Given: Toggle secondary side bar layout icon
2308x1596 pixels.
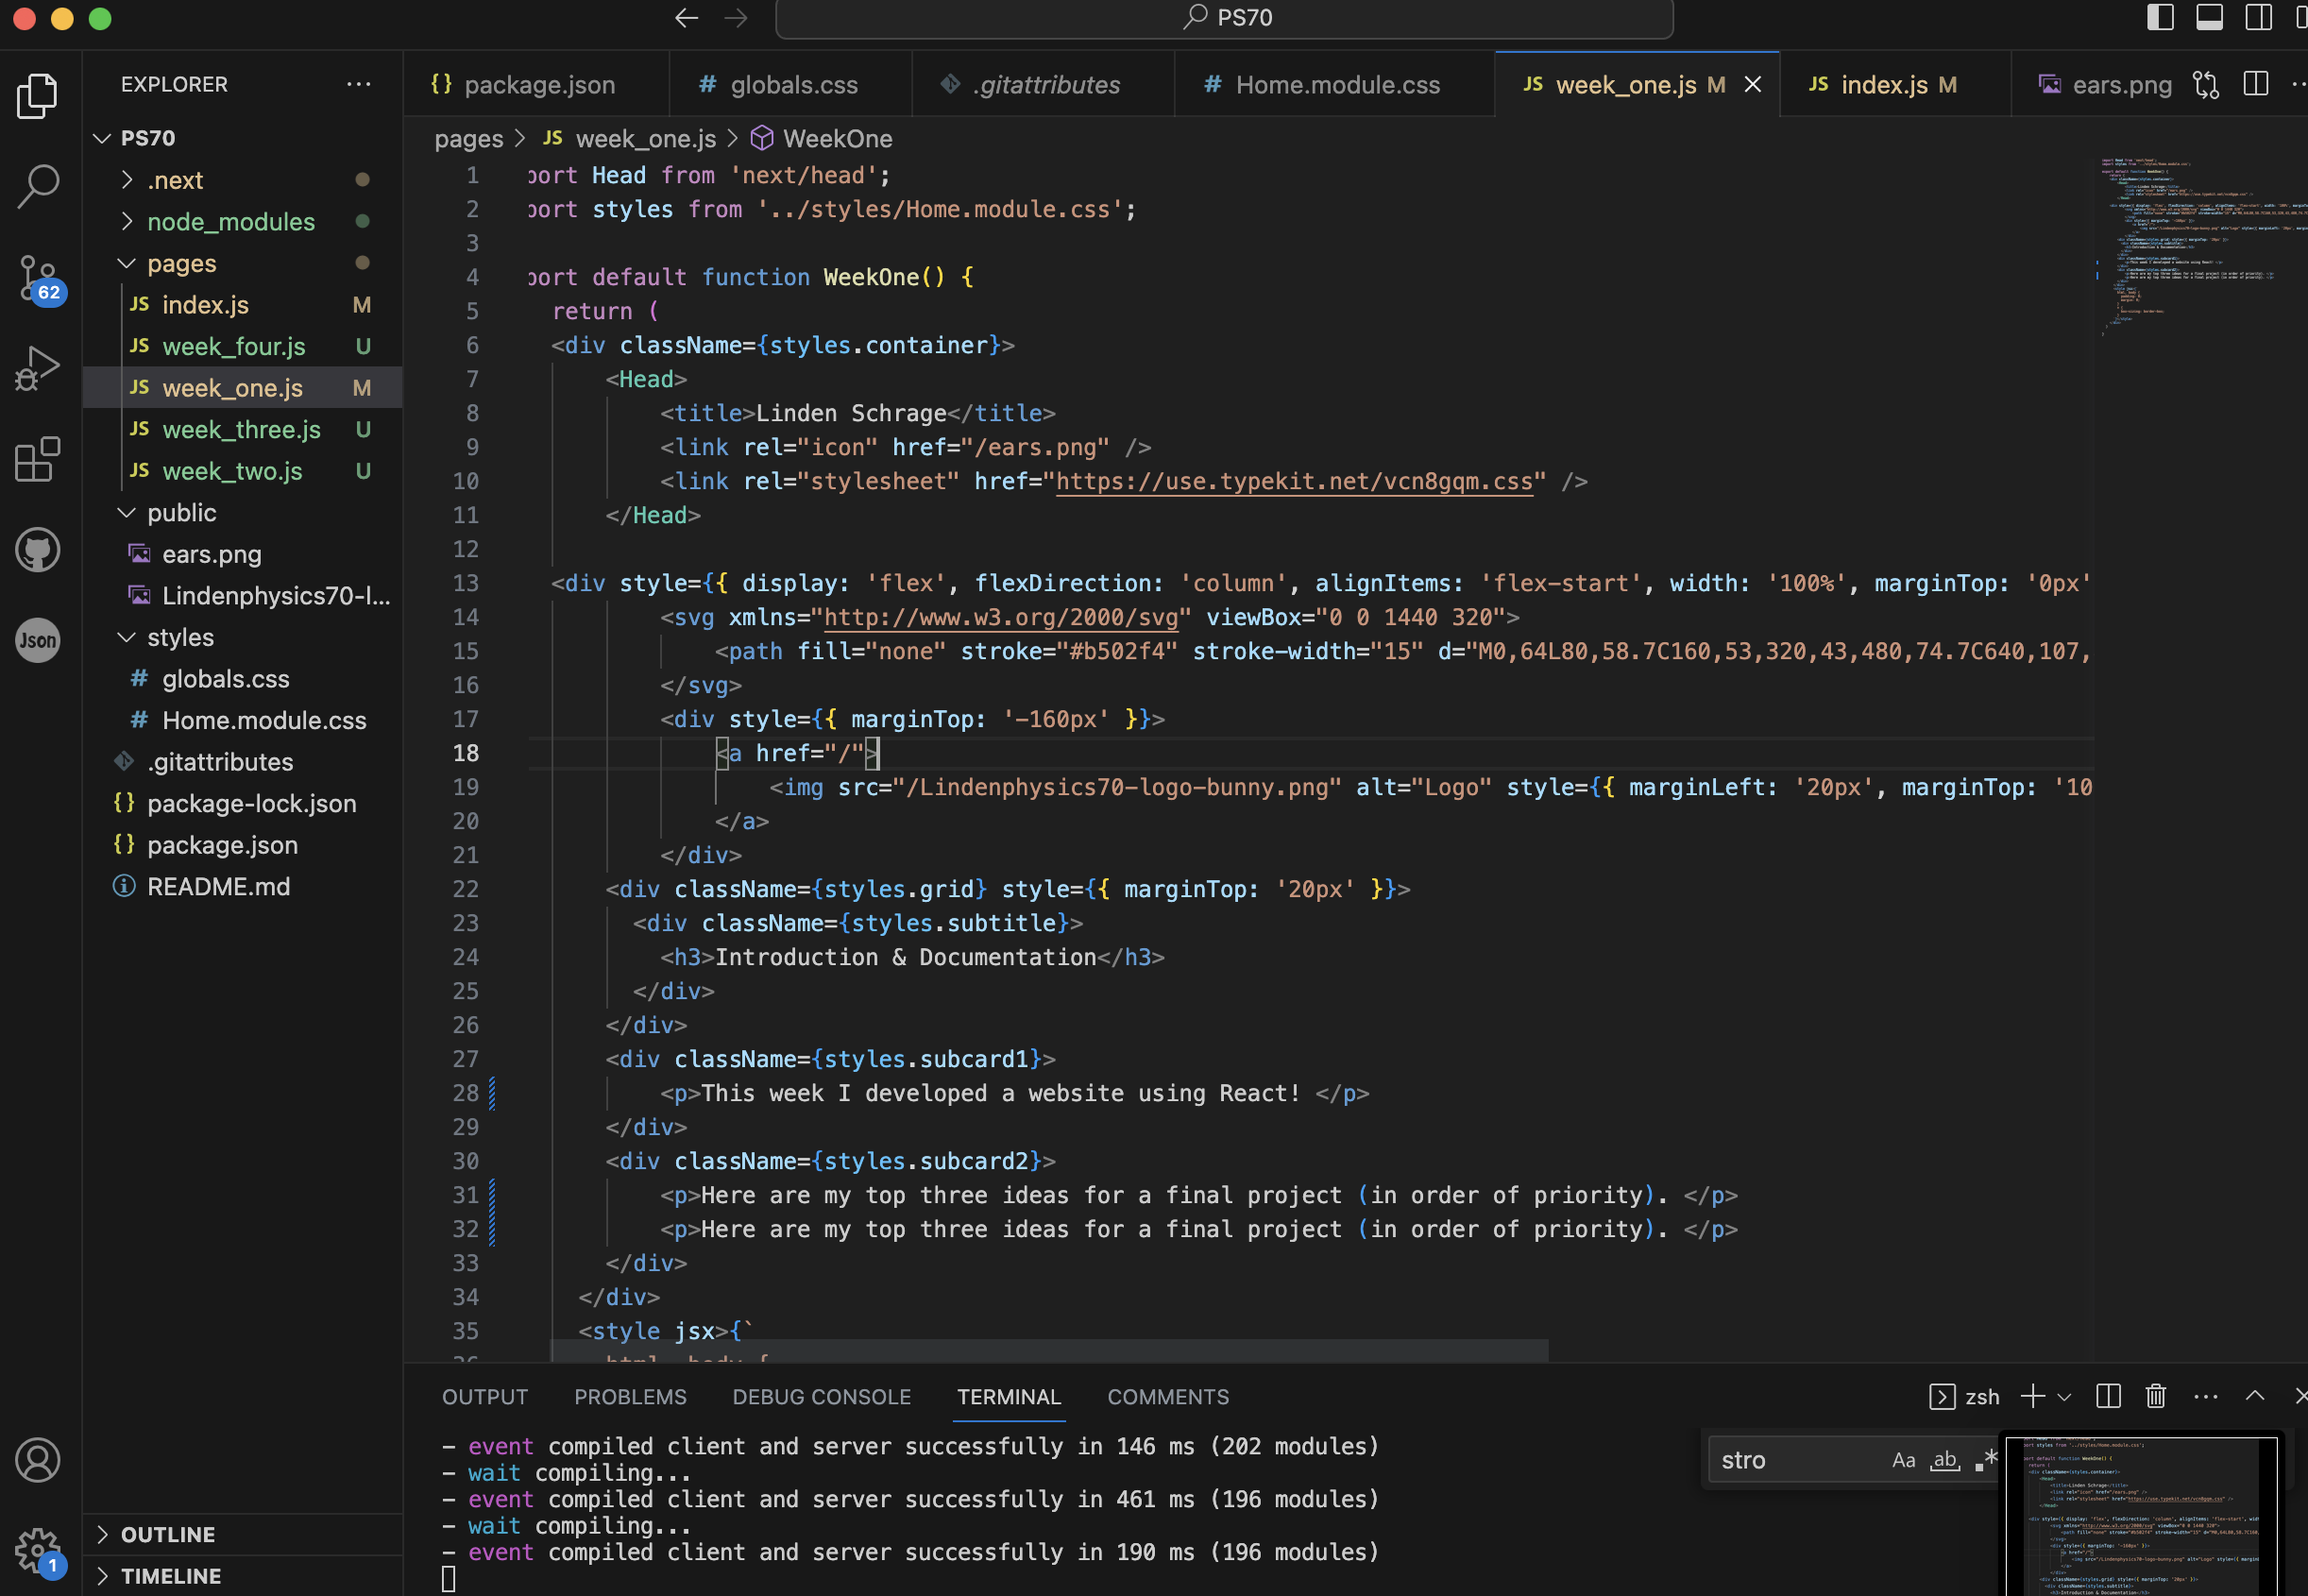Looking at the screenshot, I should [x=2259, y=17].
